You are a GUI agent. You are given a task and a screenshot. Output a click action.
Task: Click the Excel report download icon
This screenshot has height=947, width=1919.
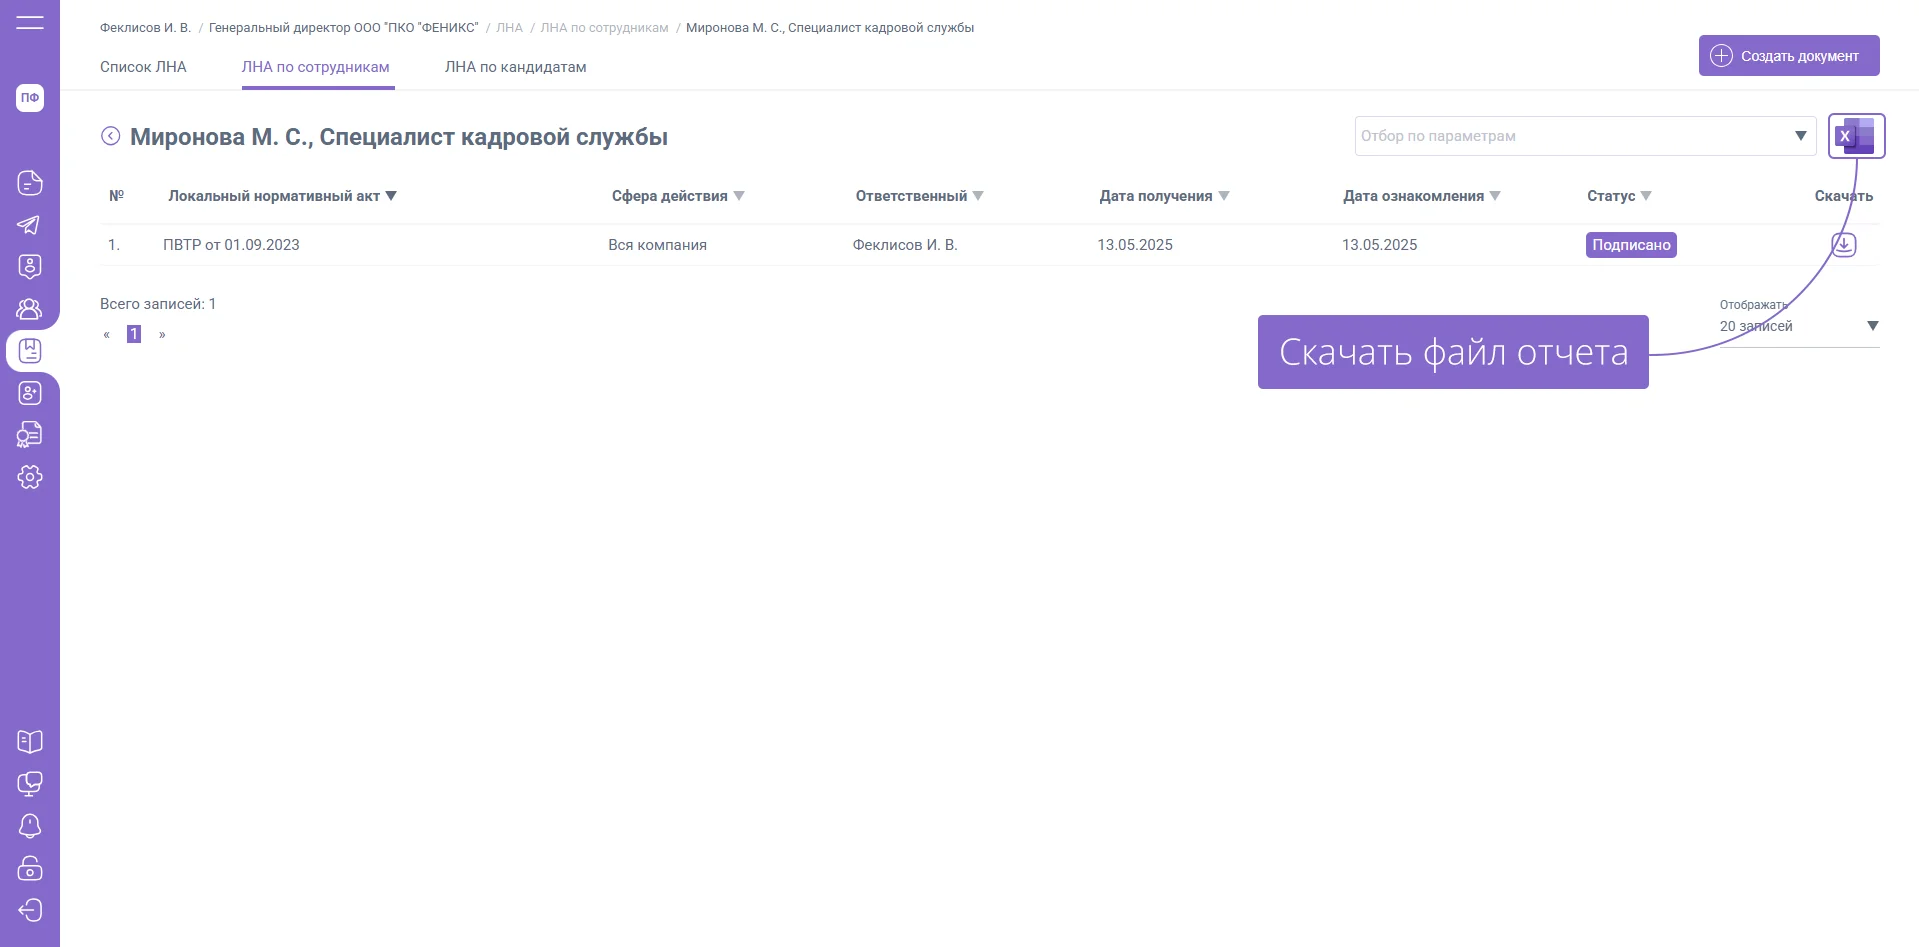(x=1856, y=136)
